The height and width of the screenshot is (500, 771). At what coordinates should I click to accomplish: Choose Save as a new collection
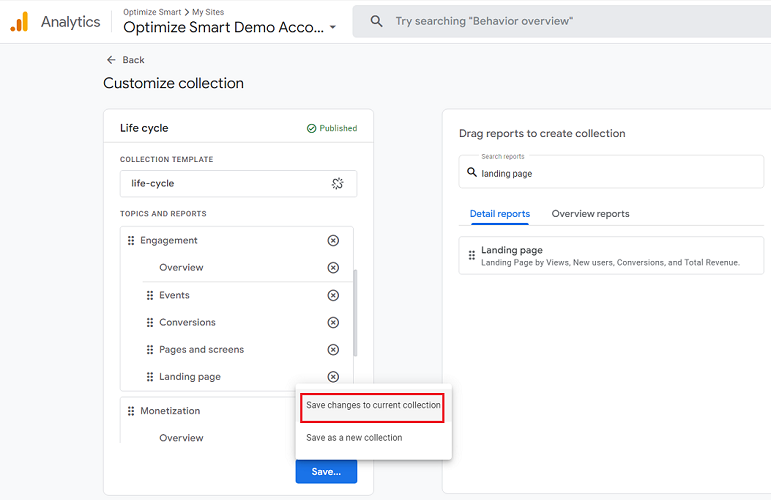(x=373, y=438)
